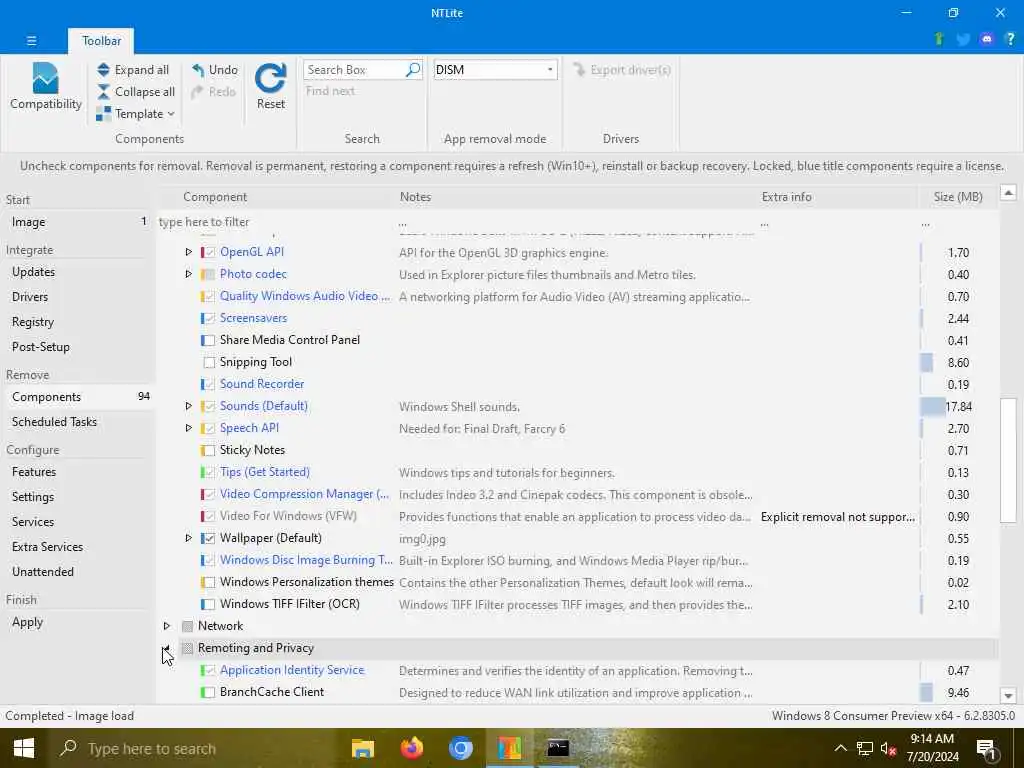Open the Features page
1024x768 pixels.
click(x=77, y=472)
